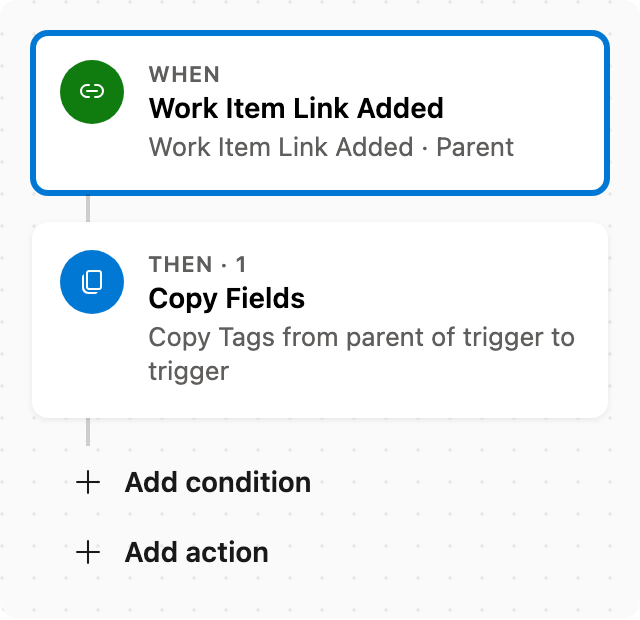Select the Work Item Link Added trigger card
The height and width of the screenshot is (620, 640).
tap(320, 113)
